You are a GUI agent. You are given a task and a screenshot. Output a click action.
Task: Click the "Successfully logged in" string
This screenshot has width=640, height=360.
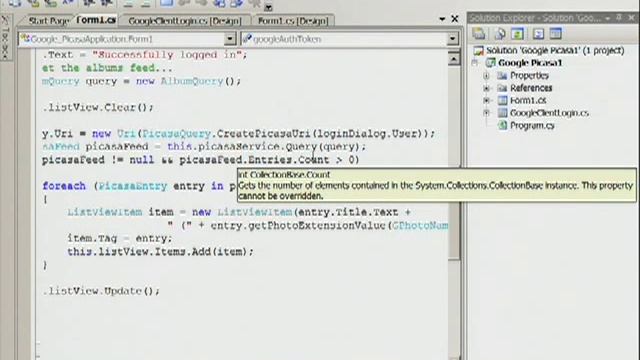point(167,55)
